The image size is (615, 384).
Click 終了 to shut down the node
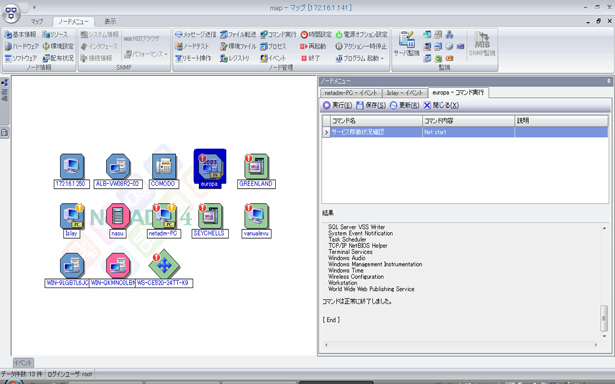[x=311, y=58]
